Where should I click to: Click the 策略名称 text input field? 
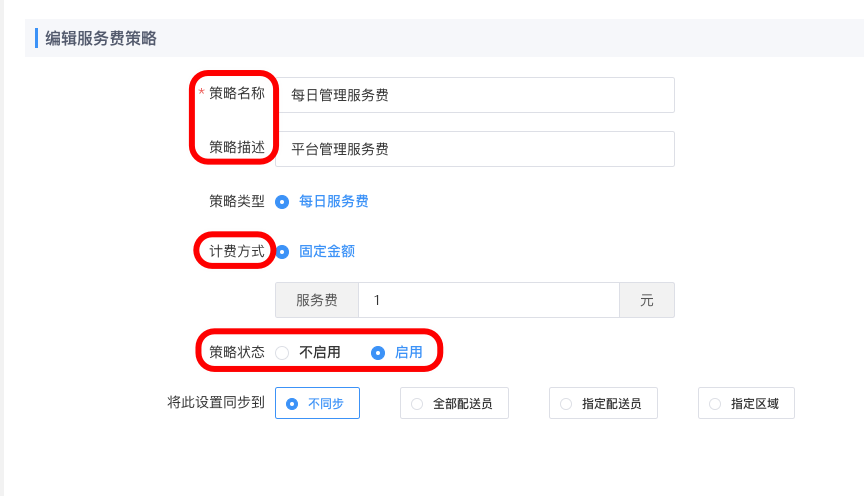[x=475, y=95]
